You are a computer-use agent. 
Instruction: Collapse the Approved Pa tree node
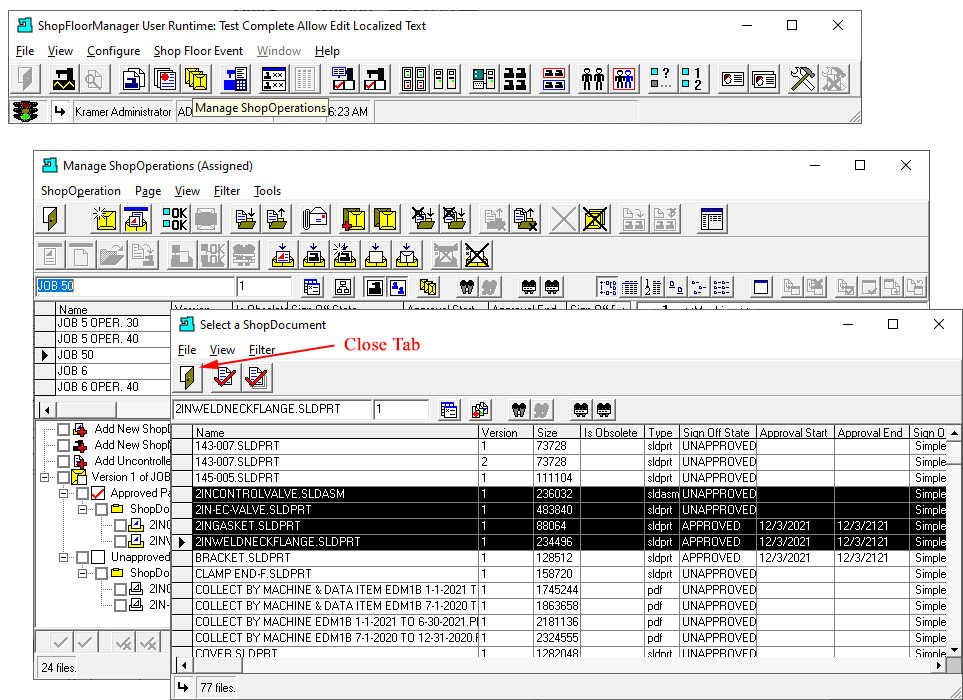point(63,493)
